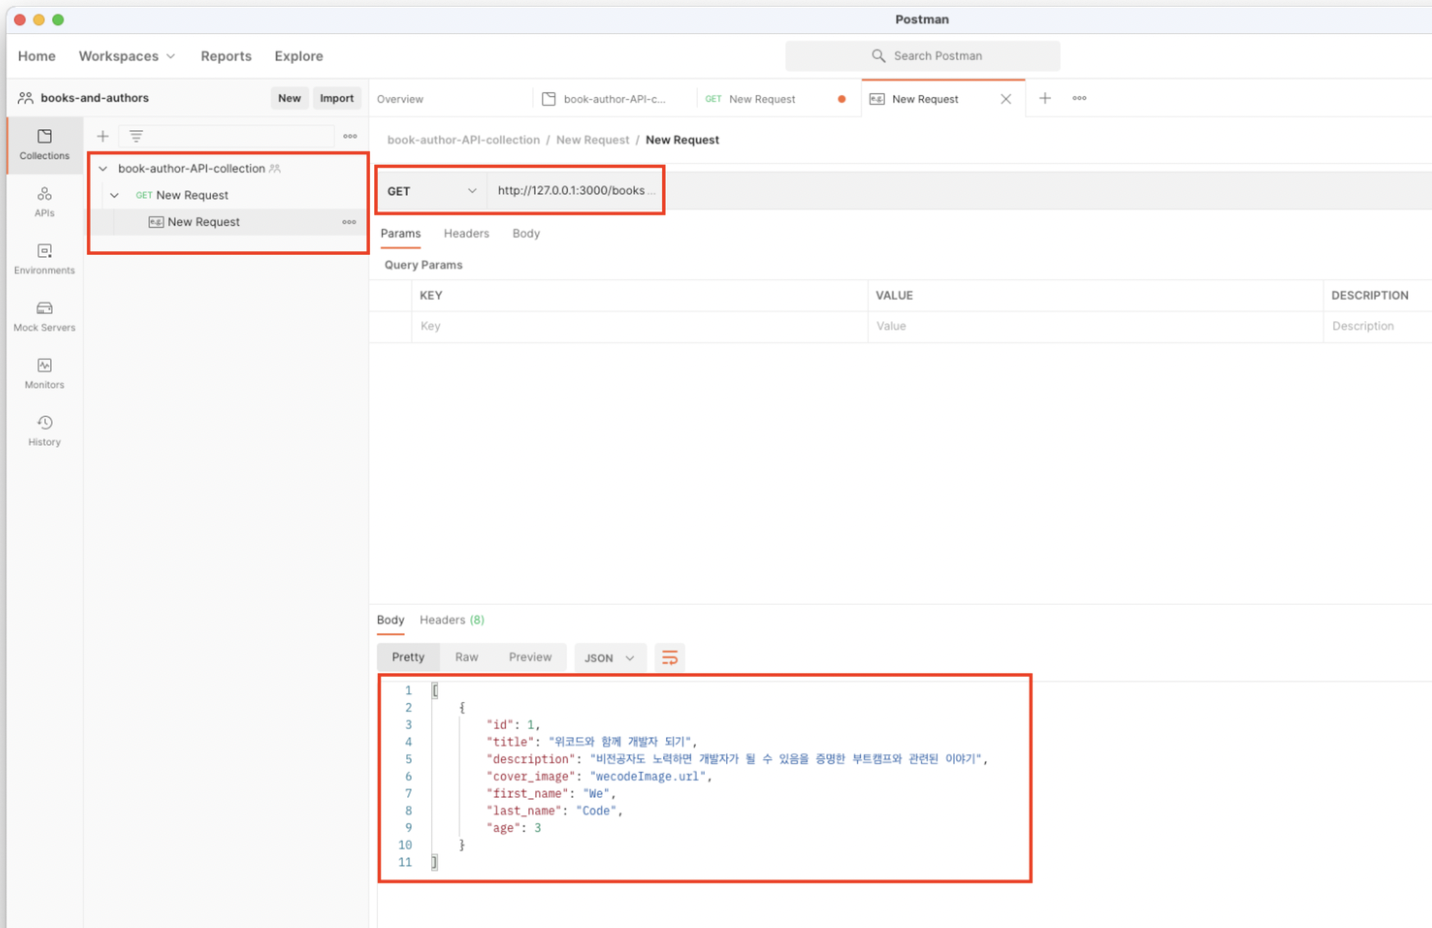
Task: Select the Params request tab
Action: [401, 233]
